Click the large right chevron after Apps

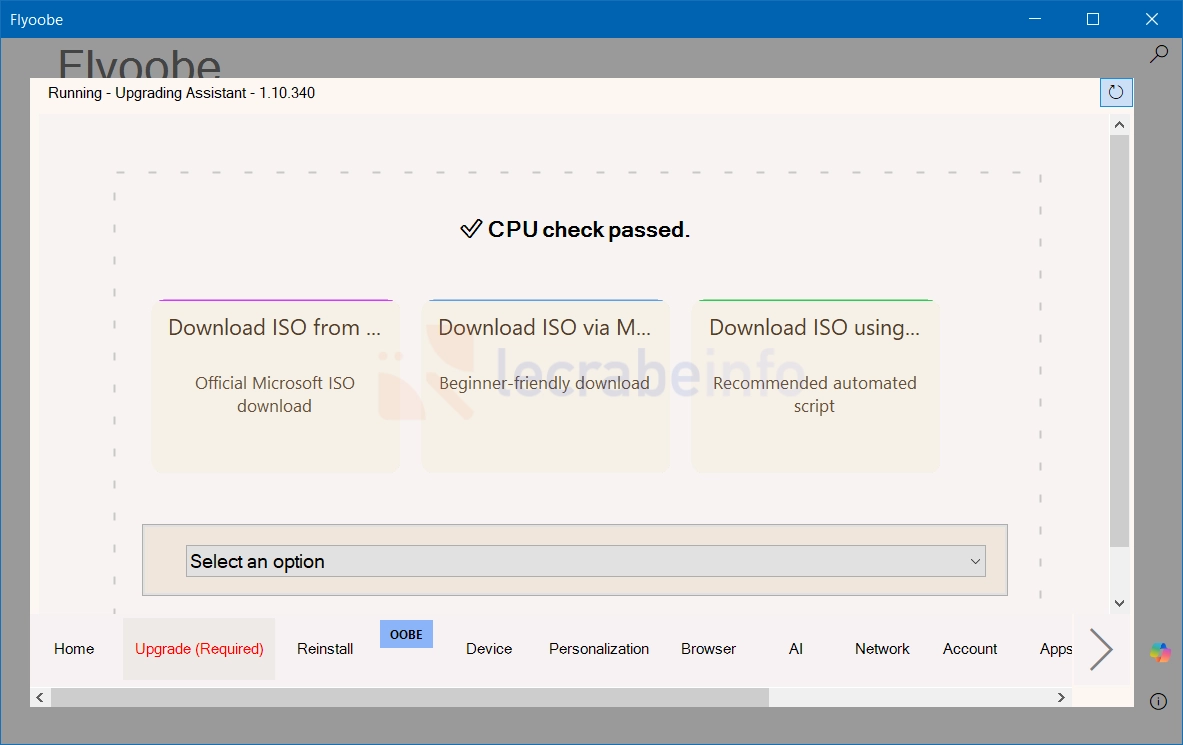coord(1101,649)
